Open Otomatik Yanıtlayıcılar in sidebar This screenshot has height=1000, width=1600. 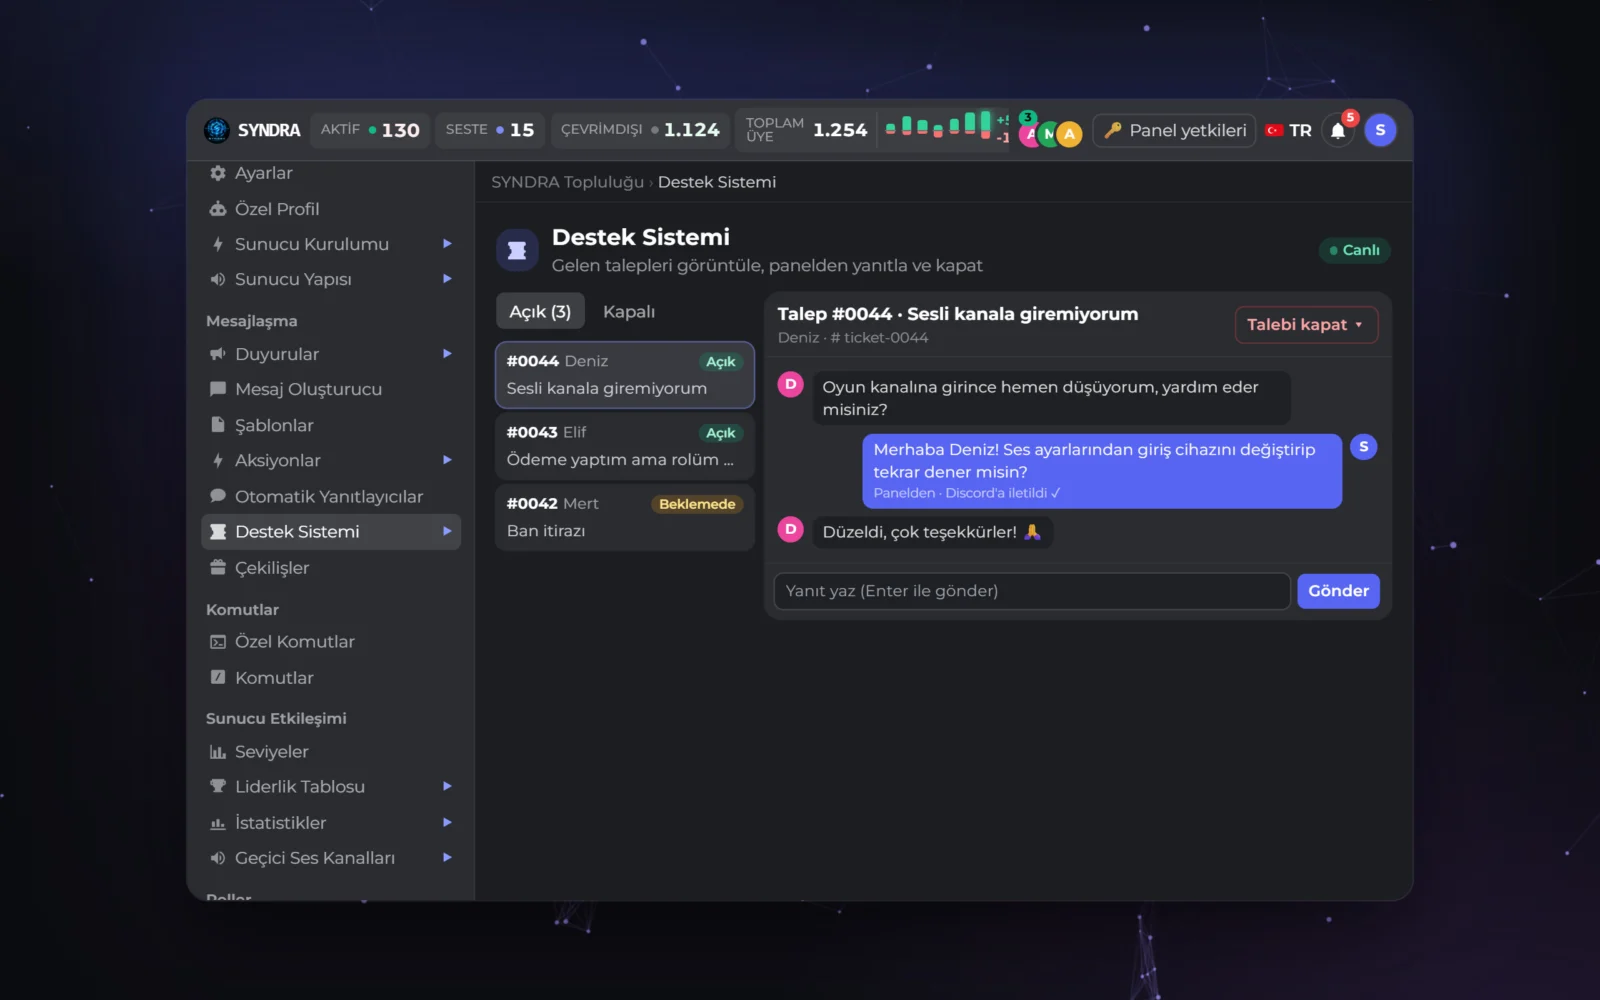tap(331, 496)
